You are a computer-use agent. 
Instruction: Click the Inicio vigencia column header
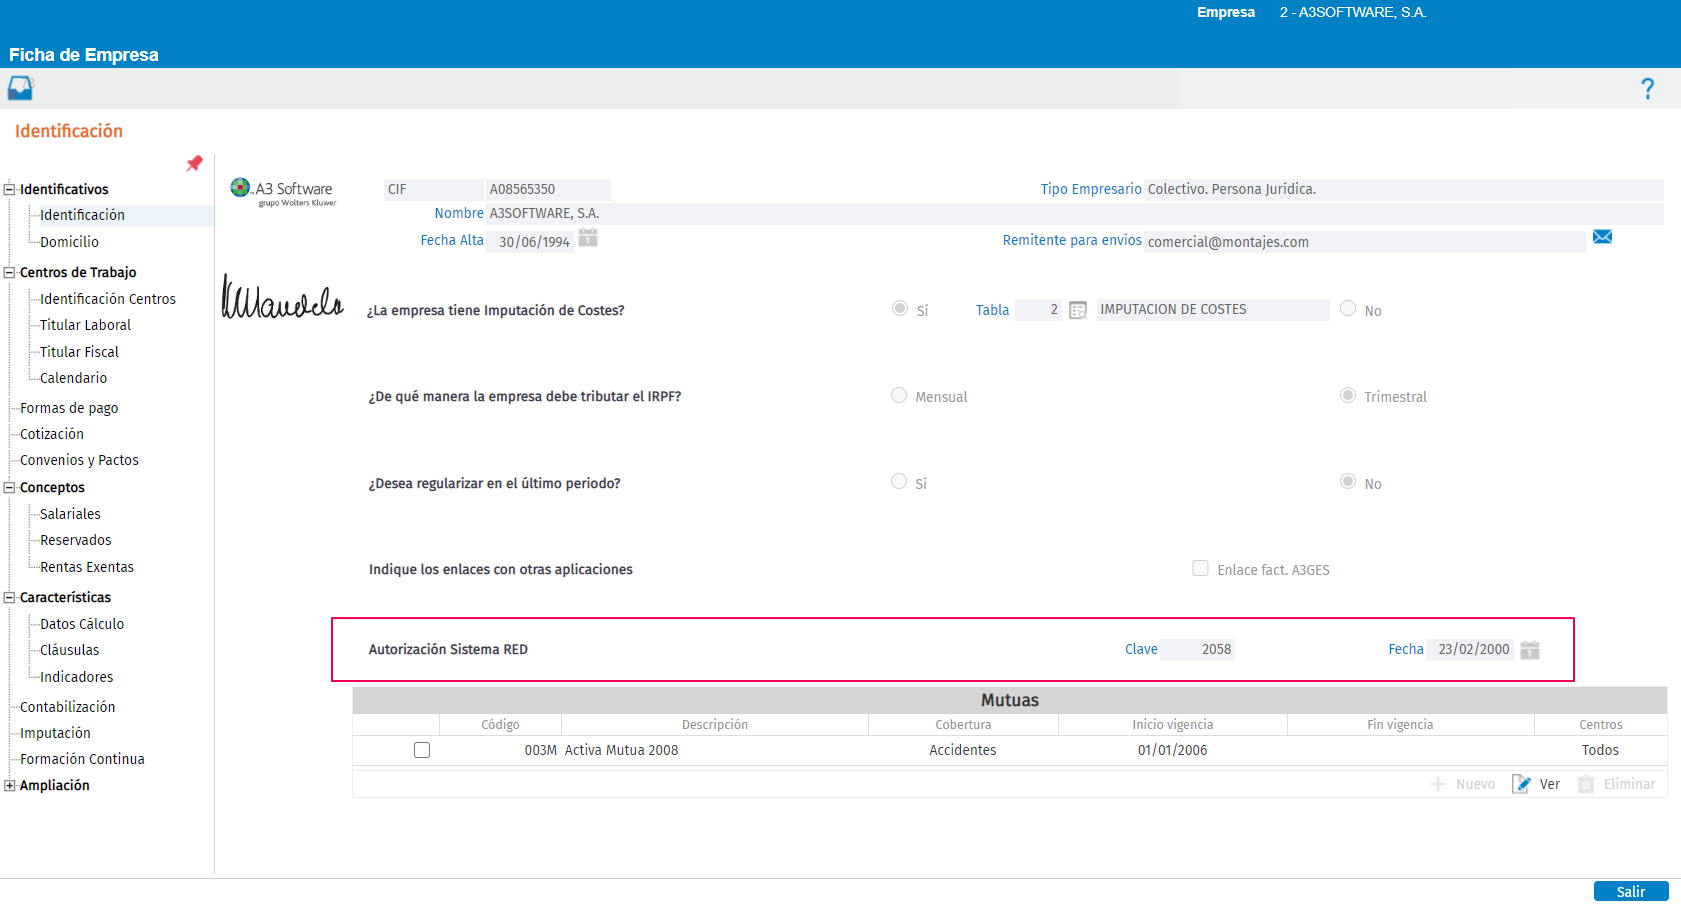[1173, 725]
